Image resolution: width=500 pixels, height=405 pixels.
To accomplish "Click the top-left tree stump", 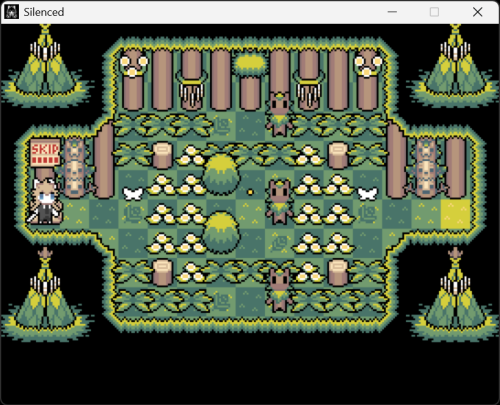I will (x=162, y=156).
